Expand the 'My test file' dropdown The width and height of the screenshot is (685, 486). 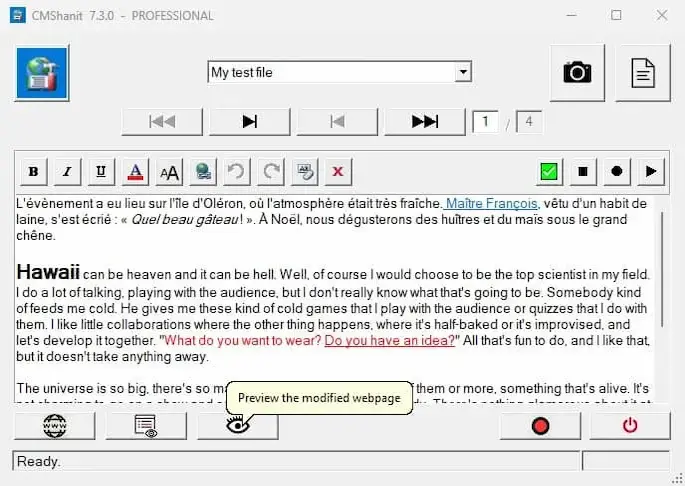(x=463, y=72)
